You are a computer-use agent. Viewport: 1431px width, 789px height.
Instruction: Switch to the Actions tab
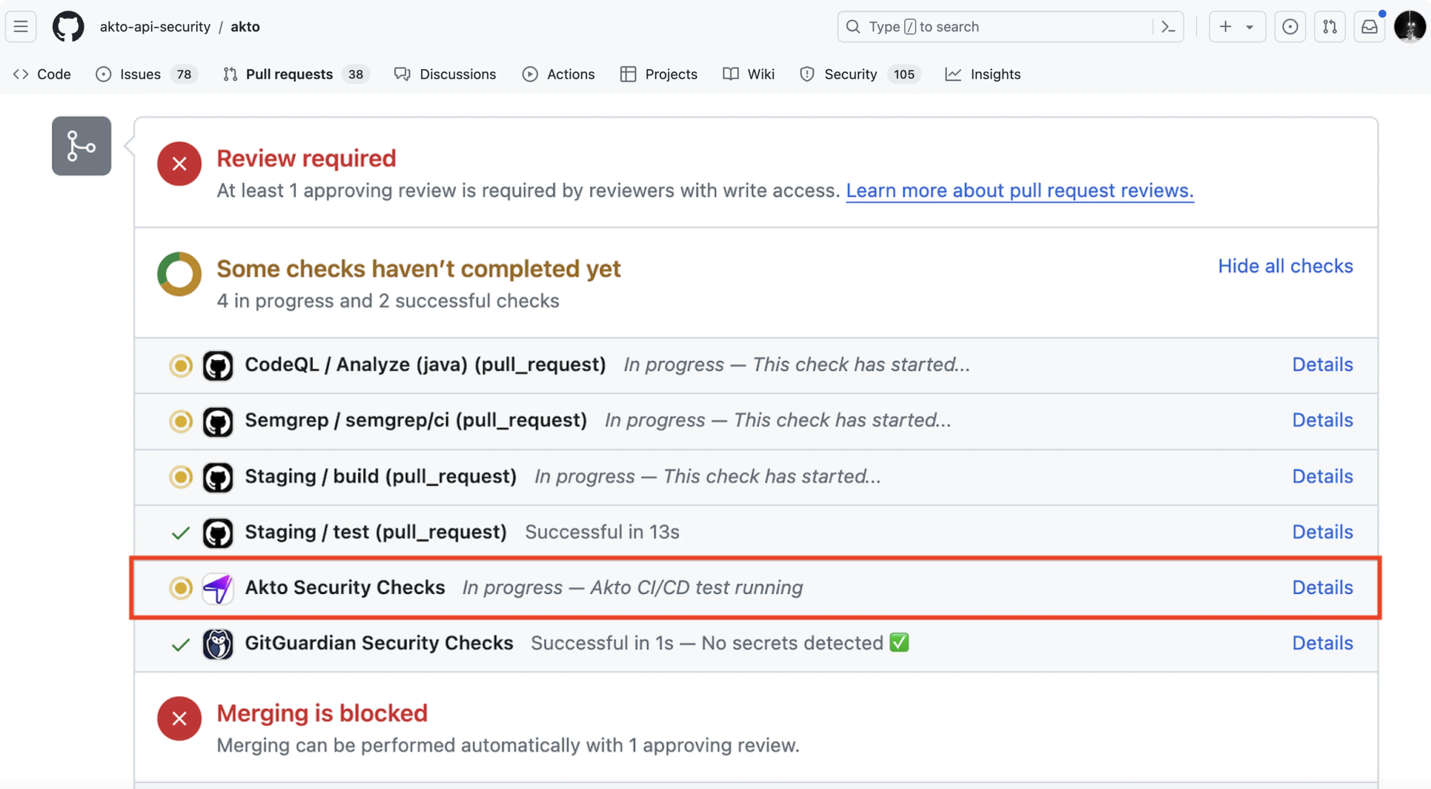click(x=558, y=74)
